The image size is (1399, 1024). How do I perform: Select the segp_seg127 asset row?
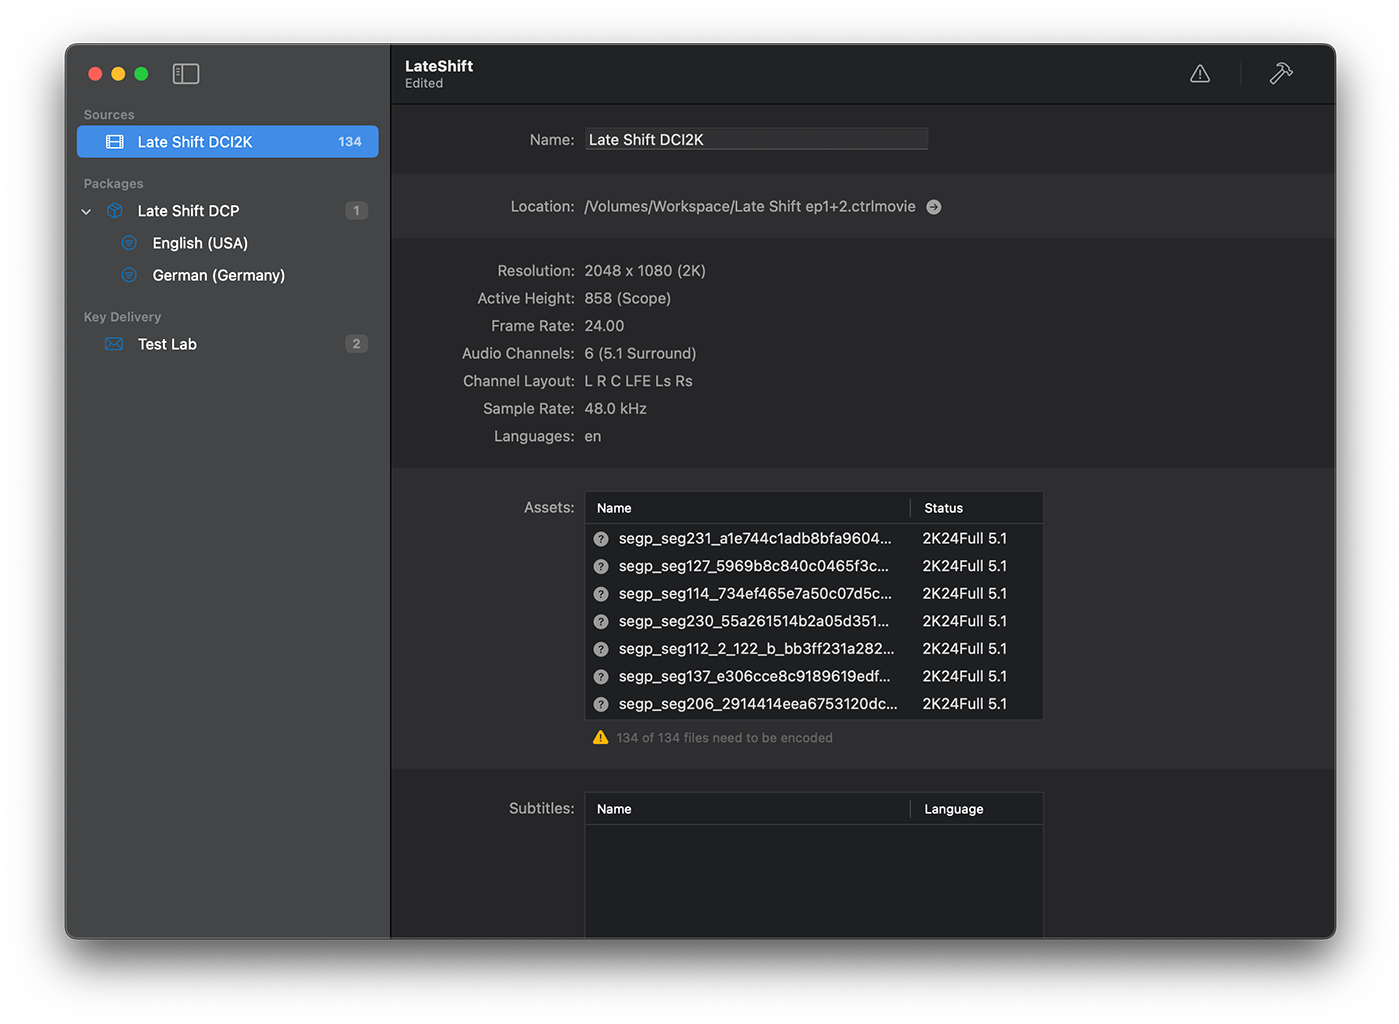(x=753, y=566)
